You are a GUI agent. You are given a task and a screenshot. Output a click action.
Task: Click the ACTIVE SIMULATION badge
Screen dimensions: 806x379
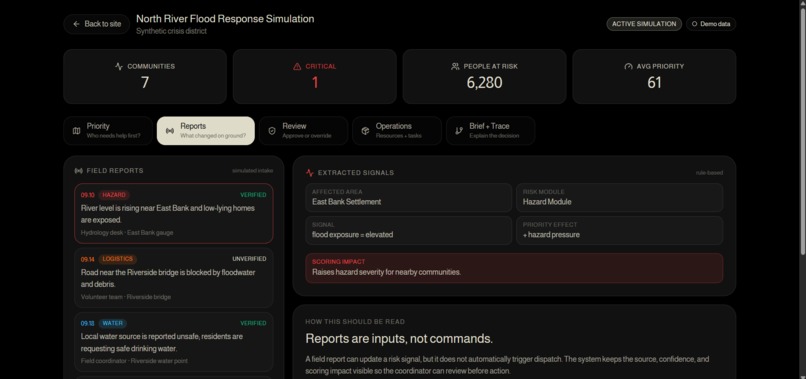click(x=644, y=24)
